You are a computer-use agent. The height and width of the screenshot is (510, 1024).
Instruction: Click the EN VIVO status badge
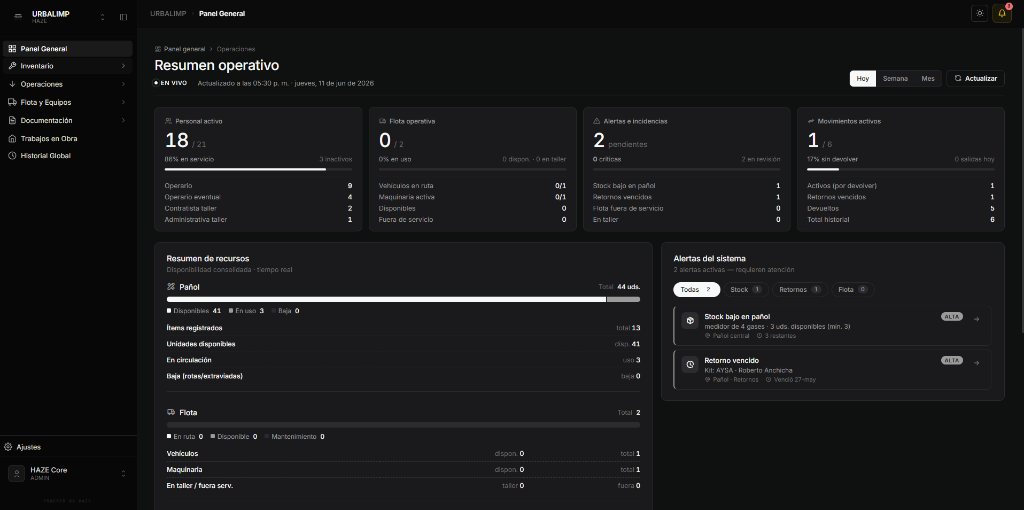[171, 83]
